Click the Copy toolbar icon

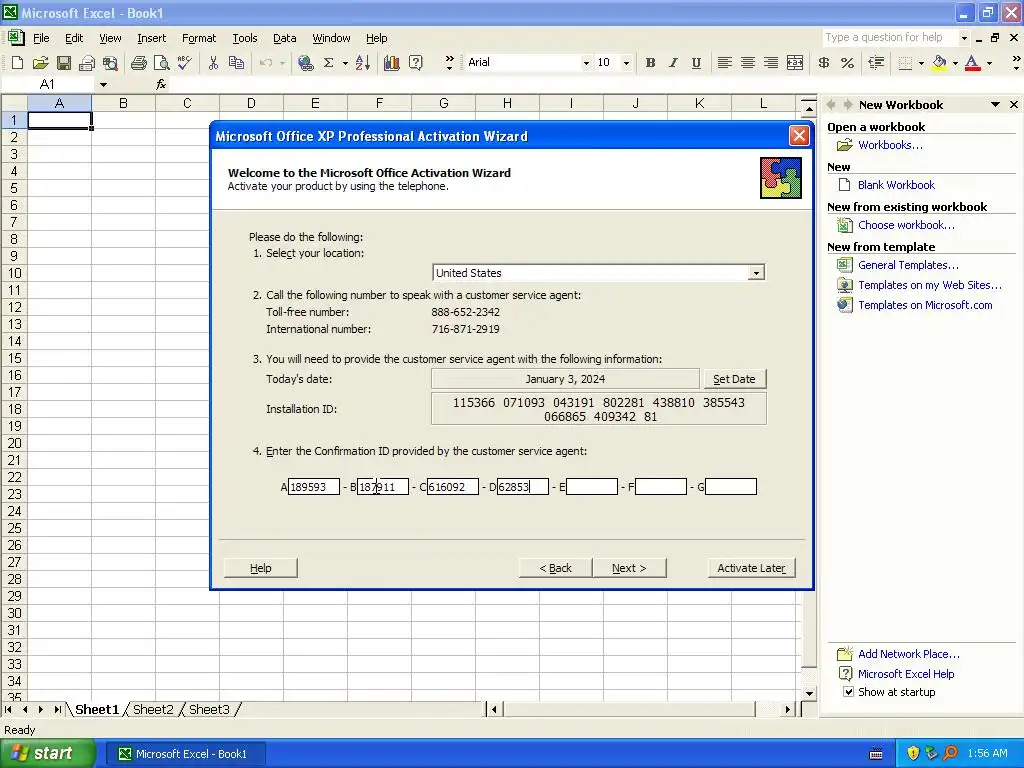236,63
